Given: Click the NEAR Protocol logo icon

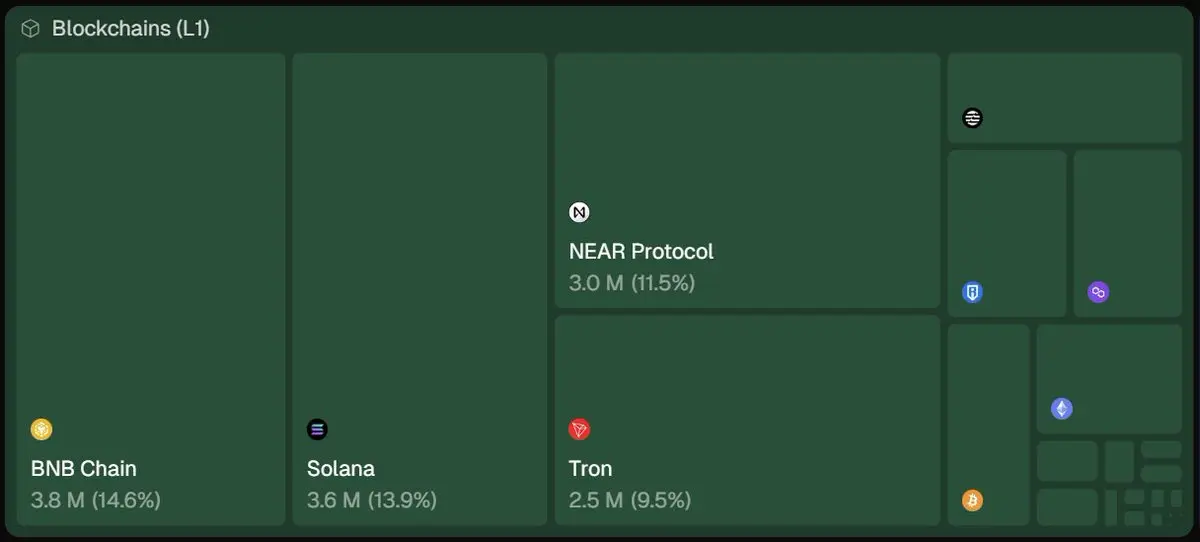Looking at the screenshot, I should click(x=579, y=212).
